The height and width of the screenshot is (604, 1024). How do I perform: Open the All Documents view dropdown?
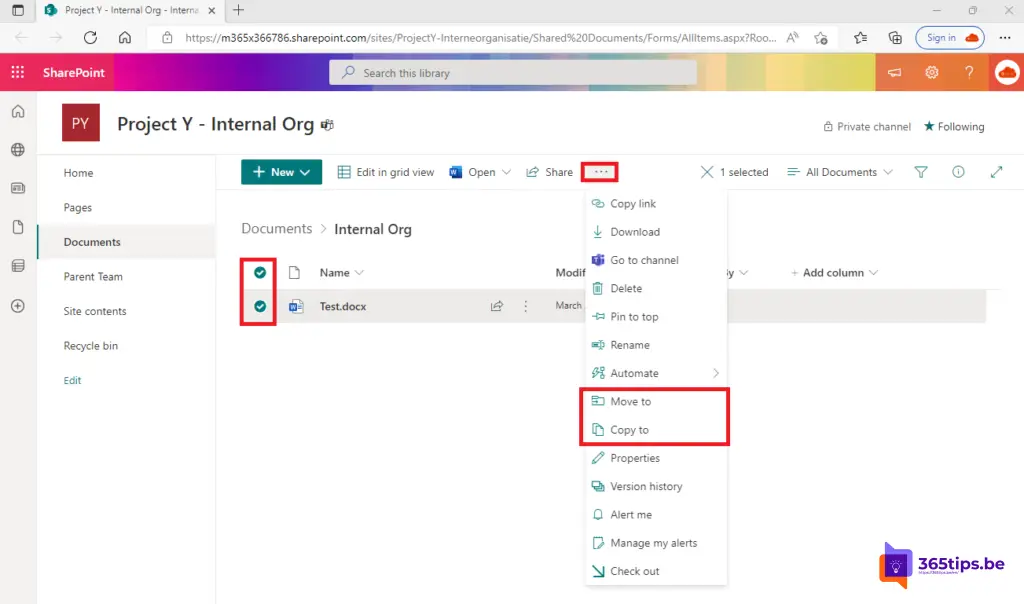(838, 172)
